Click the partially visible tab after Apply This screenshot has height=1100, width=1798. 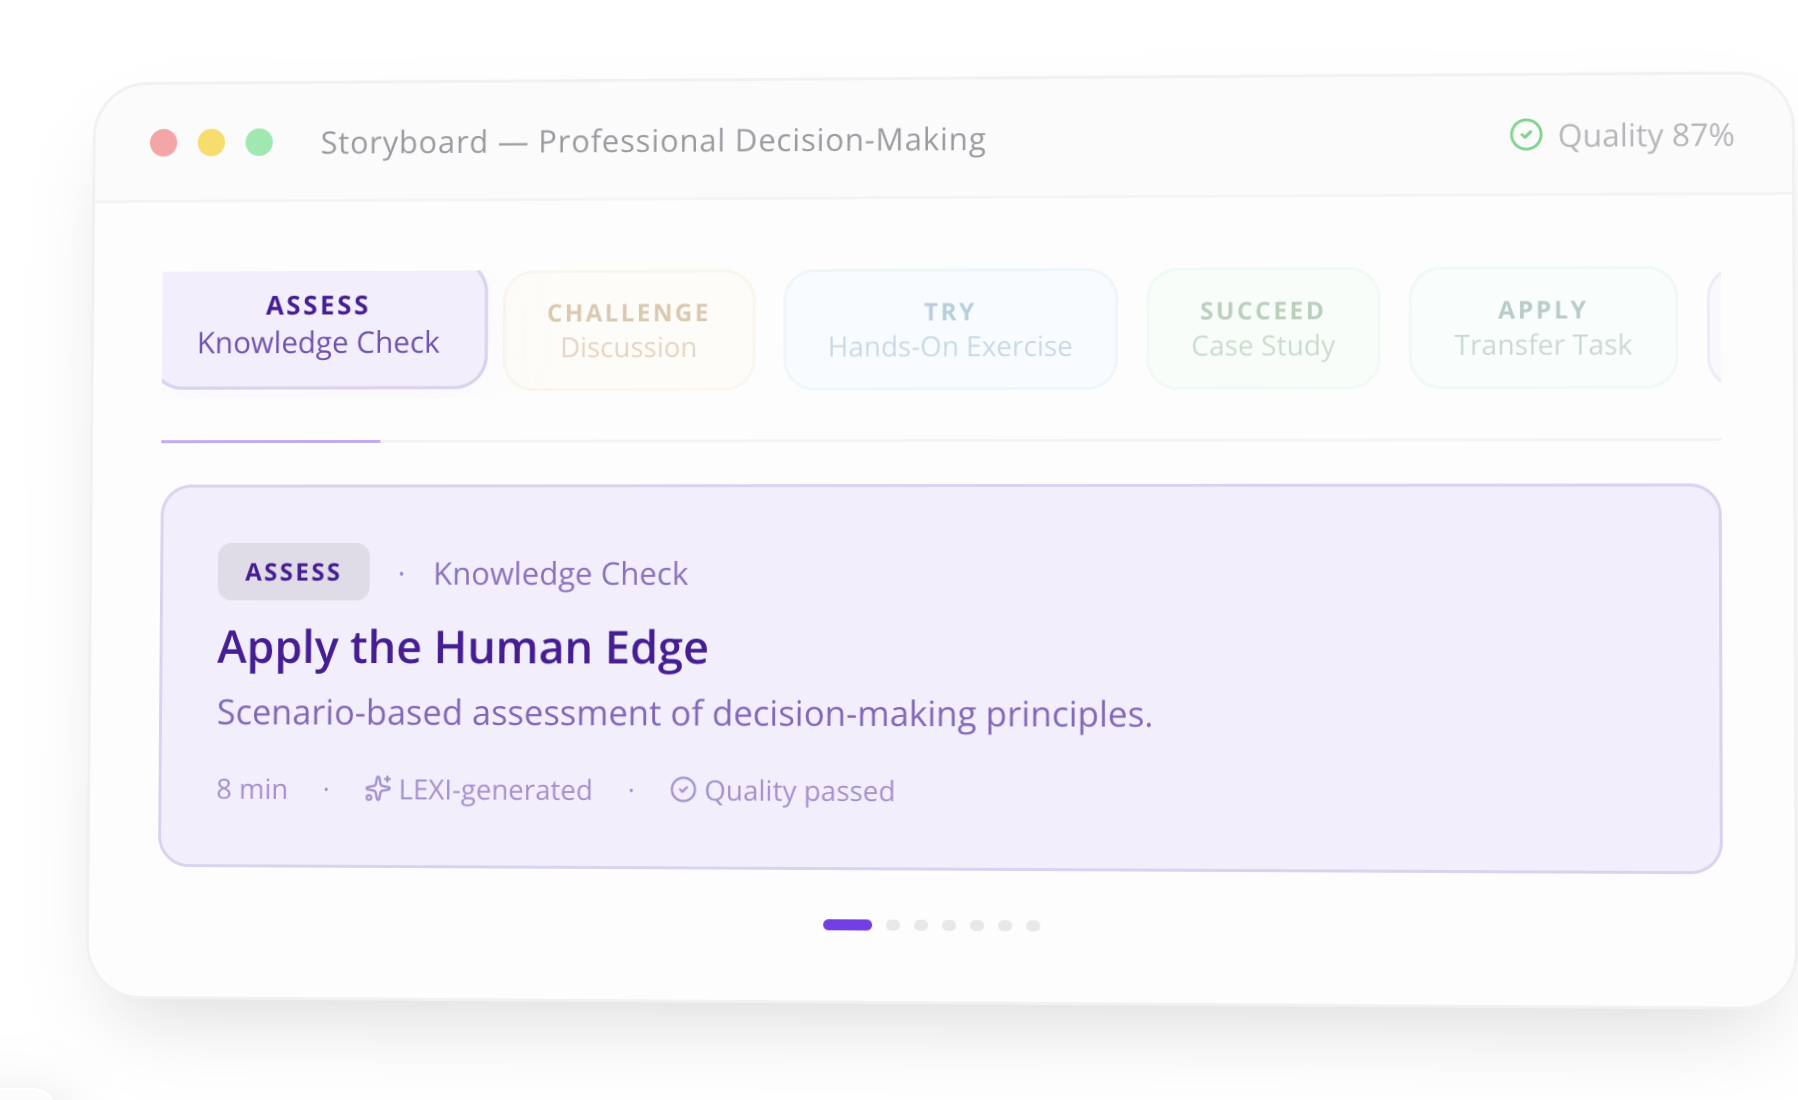pyautogui.click(x=1714, y=327)
